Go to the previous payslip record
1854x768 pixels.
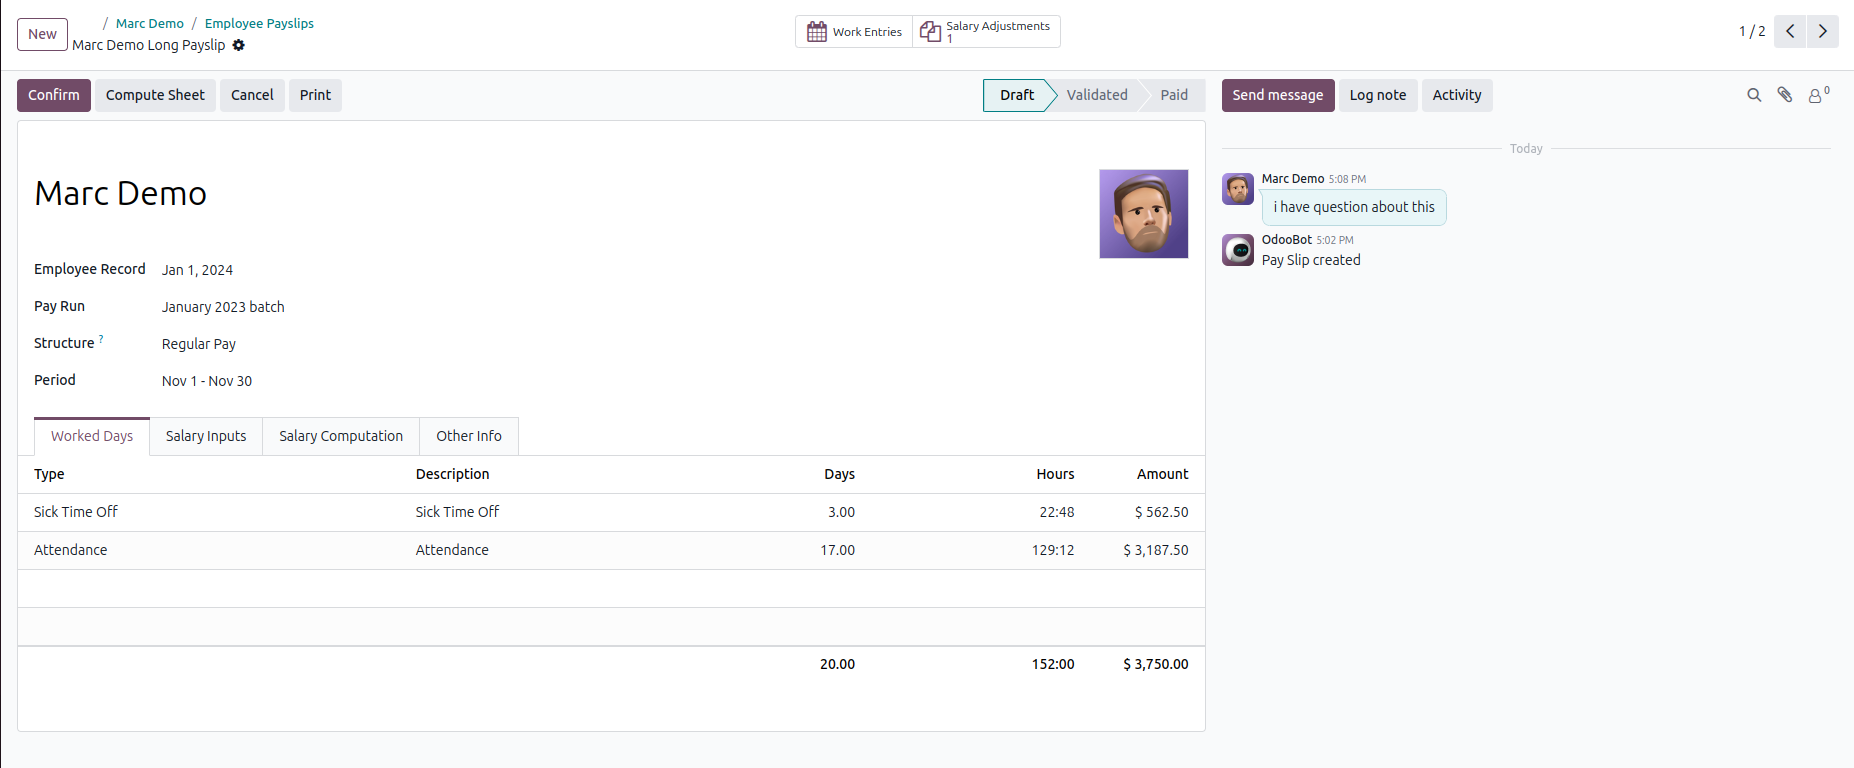(x=1790, y=31)
